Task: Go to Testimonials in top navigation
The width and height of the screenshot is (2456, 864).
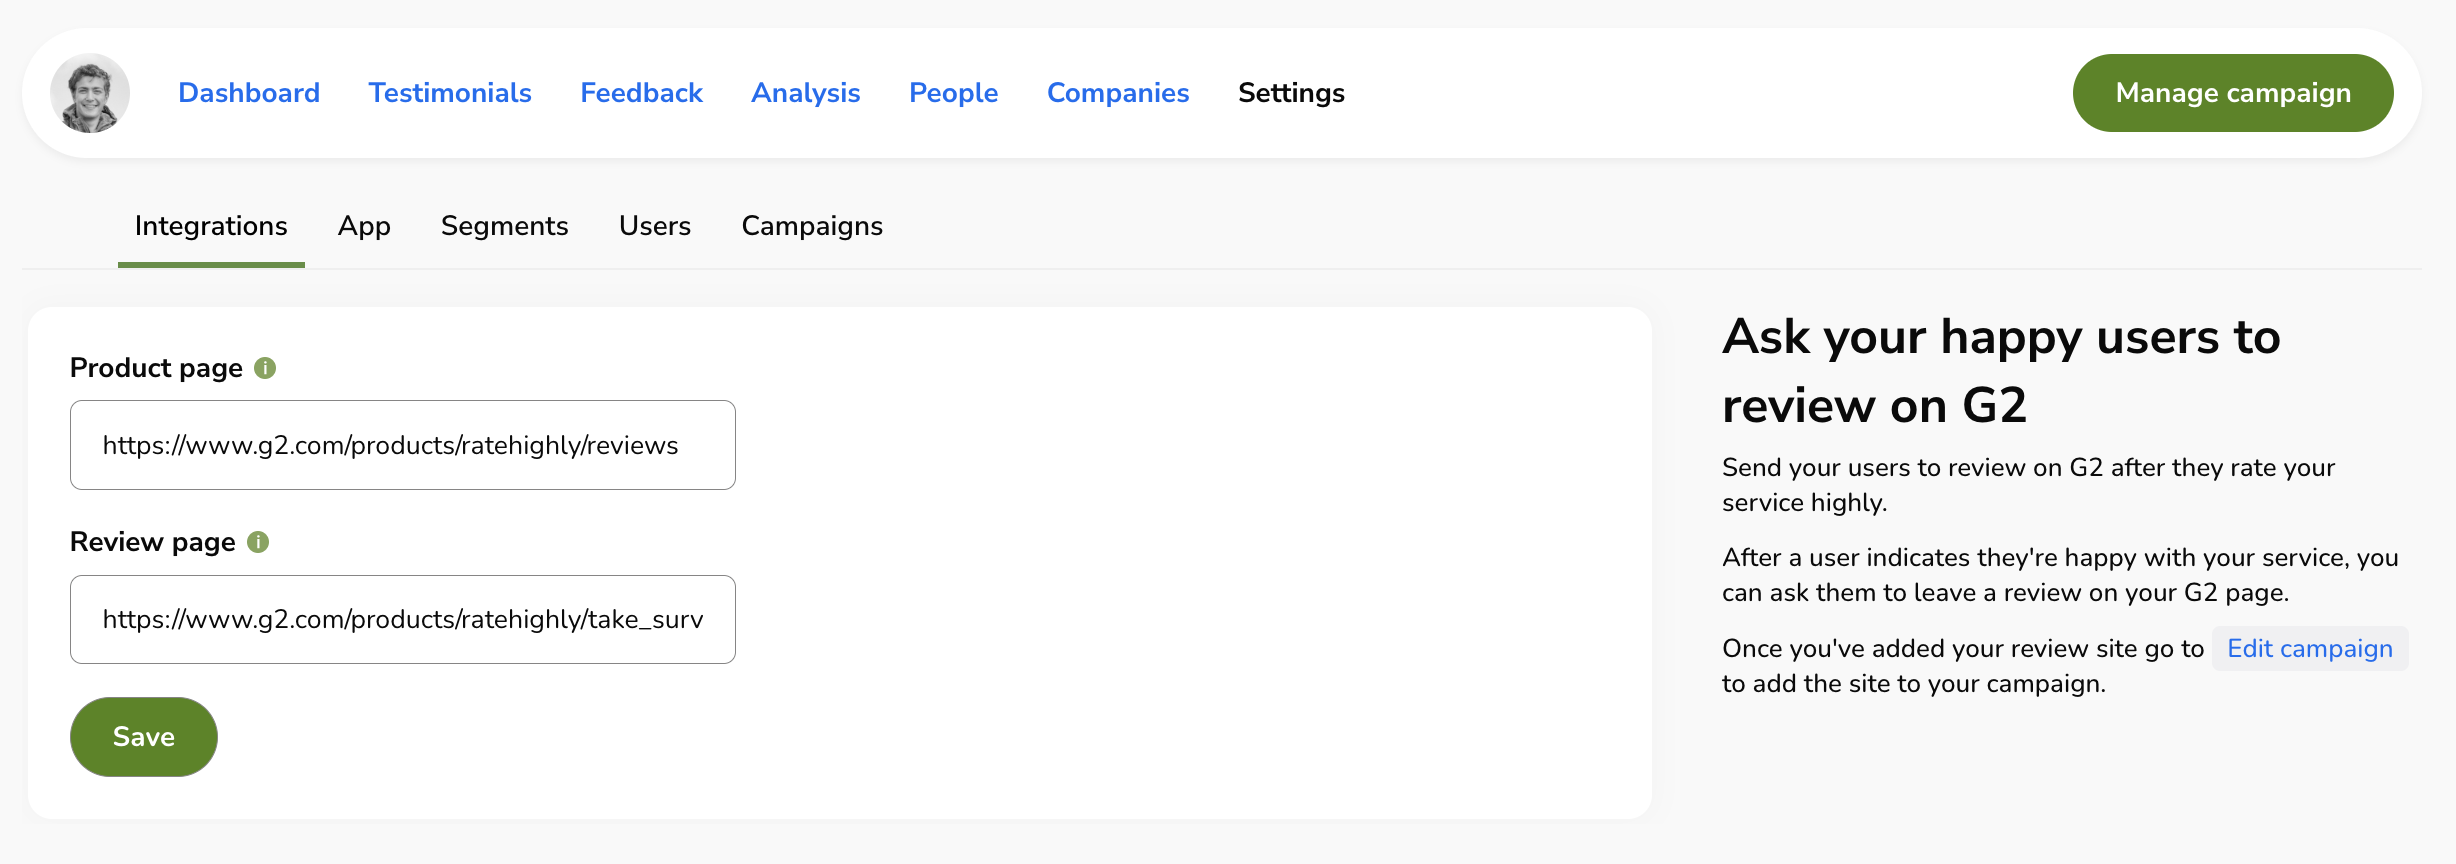Action: [450, 93]
